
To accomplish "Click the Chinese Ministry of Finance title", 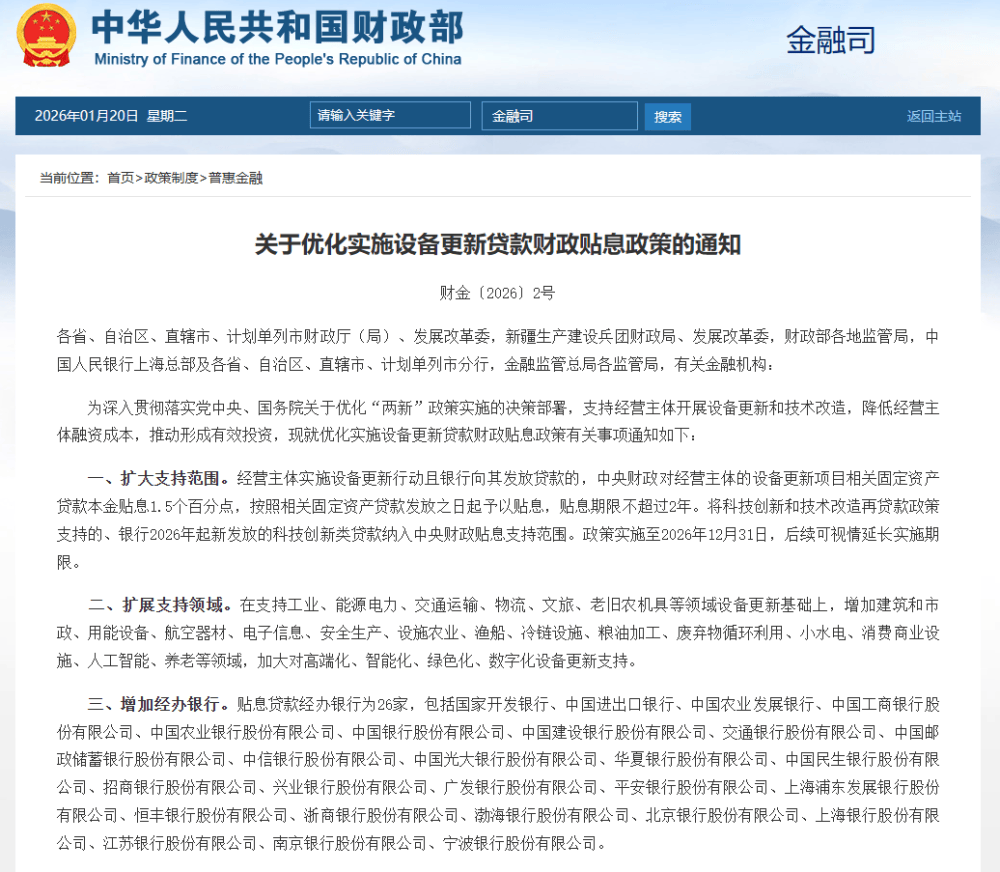I will click(x=278, y=27).
